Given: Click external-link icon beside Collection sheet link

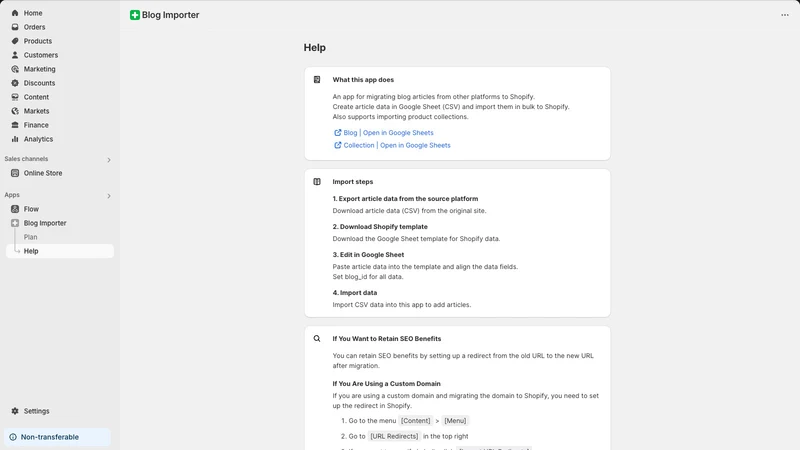Looking at the screenshot, I should point(337,145).
